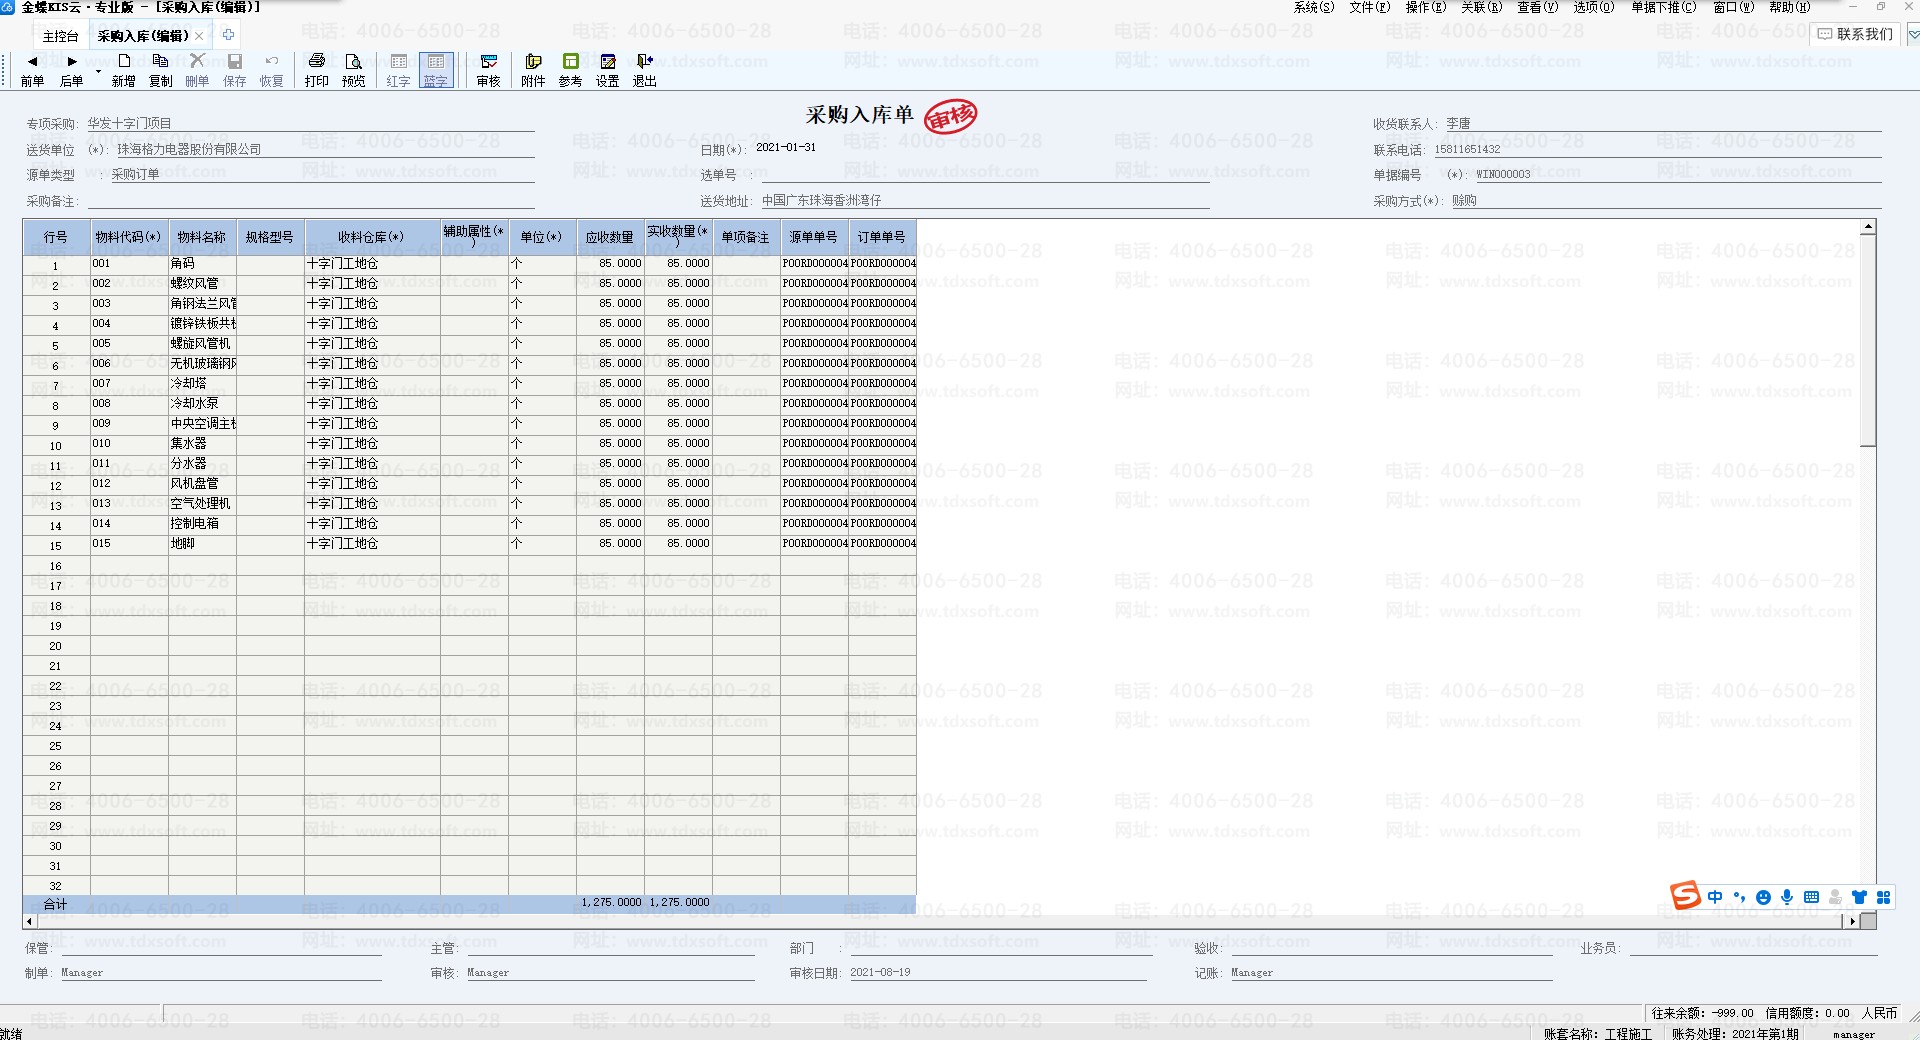Go to previous document with 前单
The width and height of the screenshot is (1920, 1040).
click(32, 70)
